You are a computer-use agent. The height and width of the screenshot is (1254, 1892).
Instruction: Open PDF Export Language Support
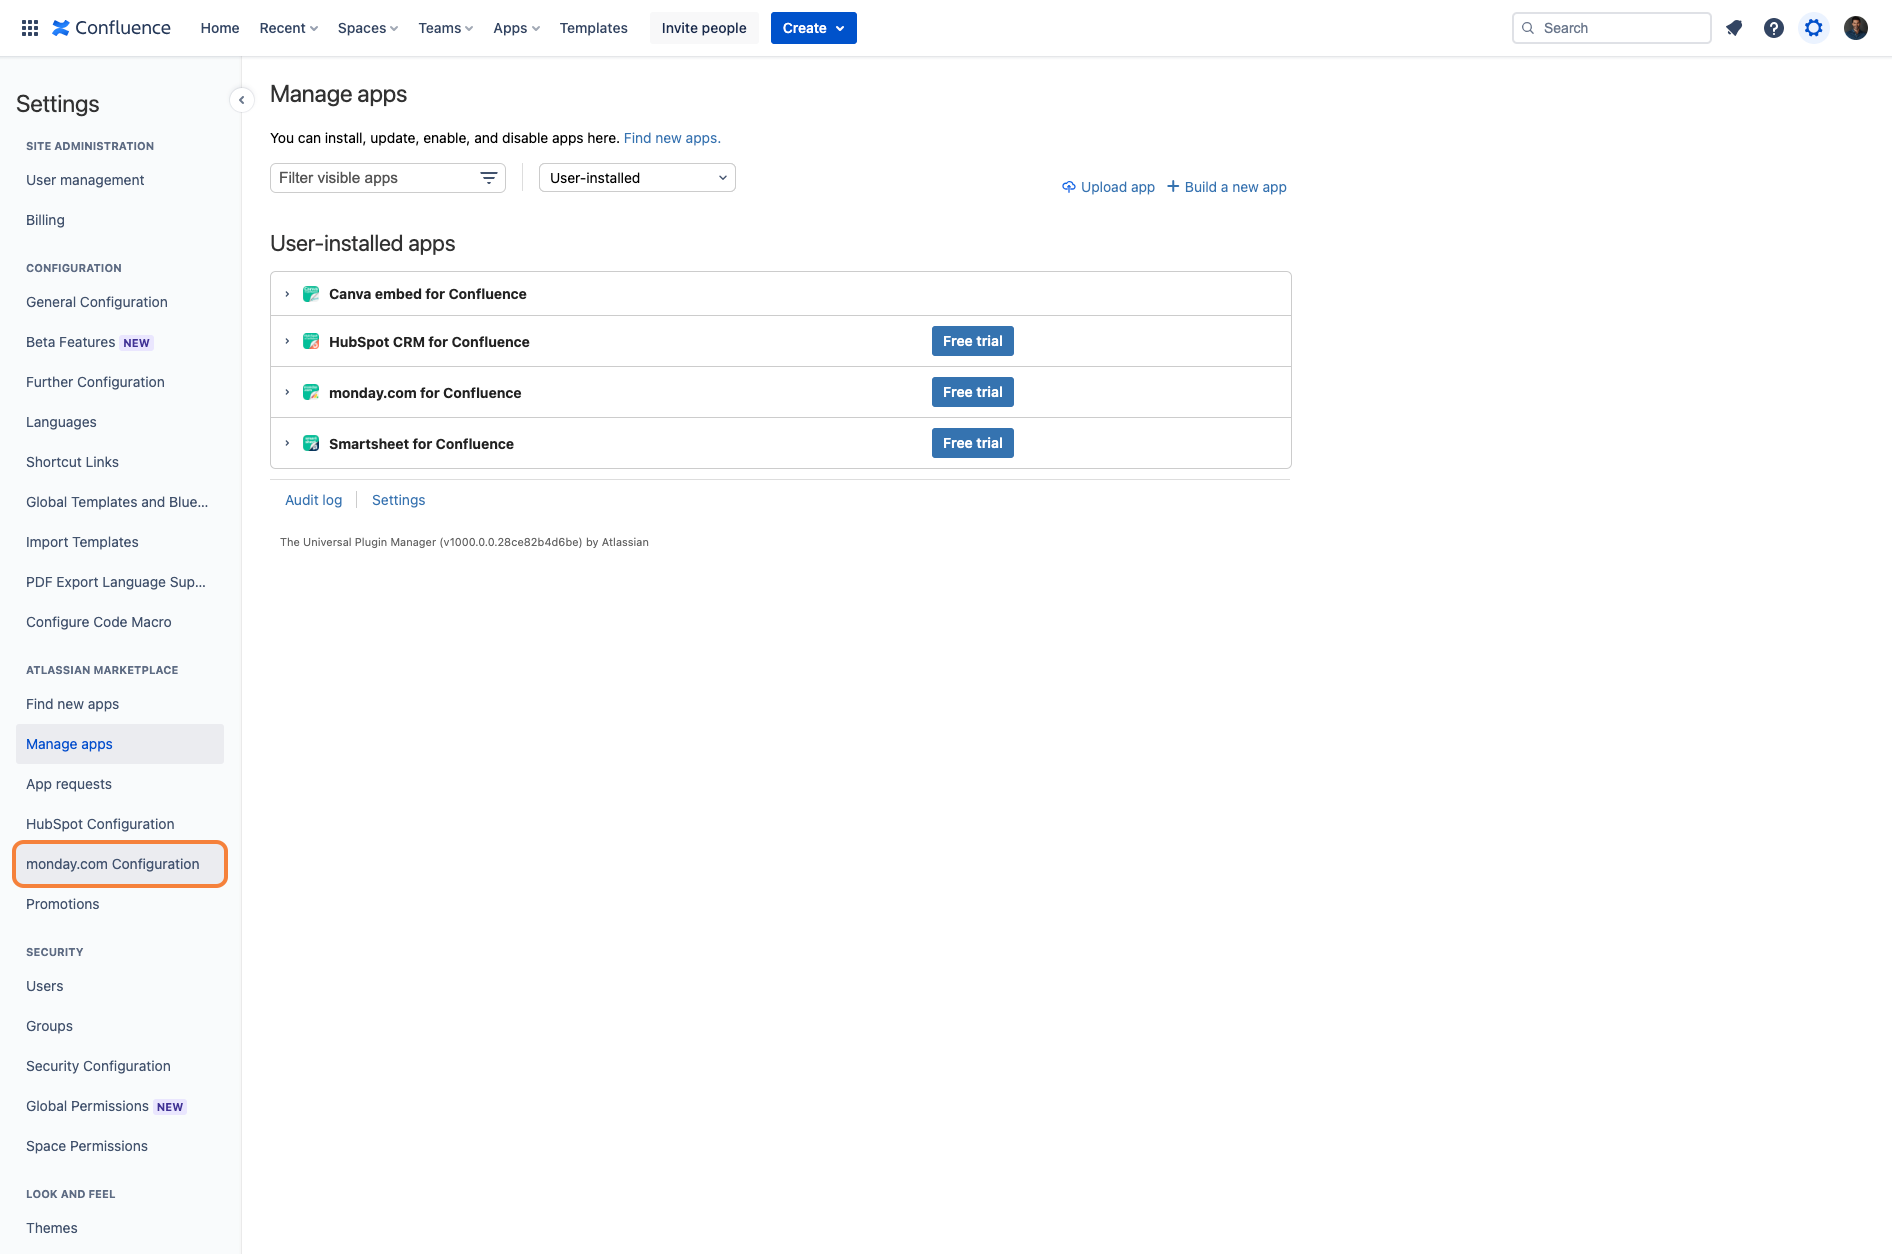120,582
